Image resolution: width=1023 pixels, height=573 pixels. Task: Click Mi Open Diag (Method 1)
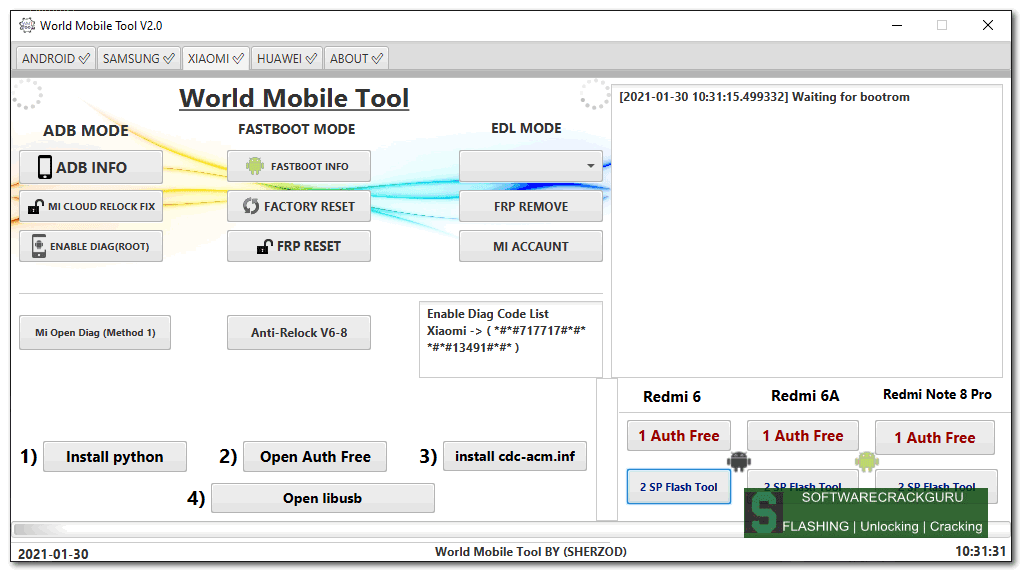[95, 332]
